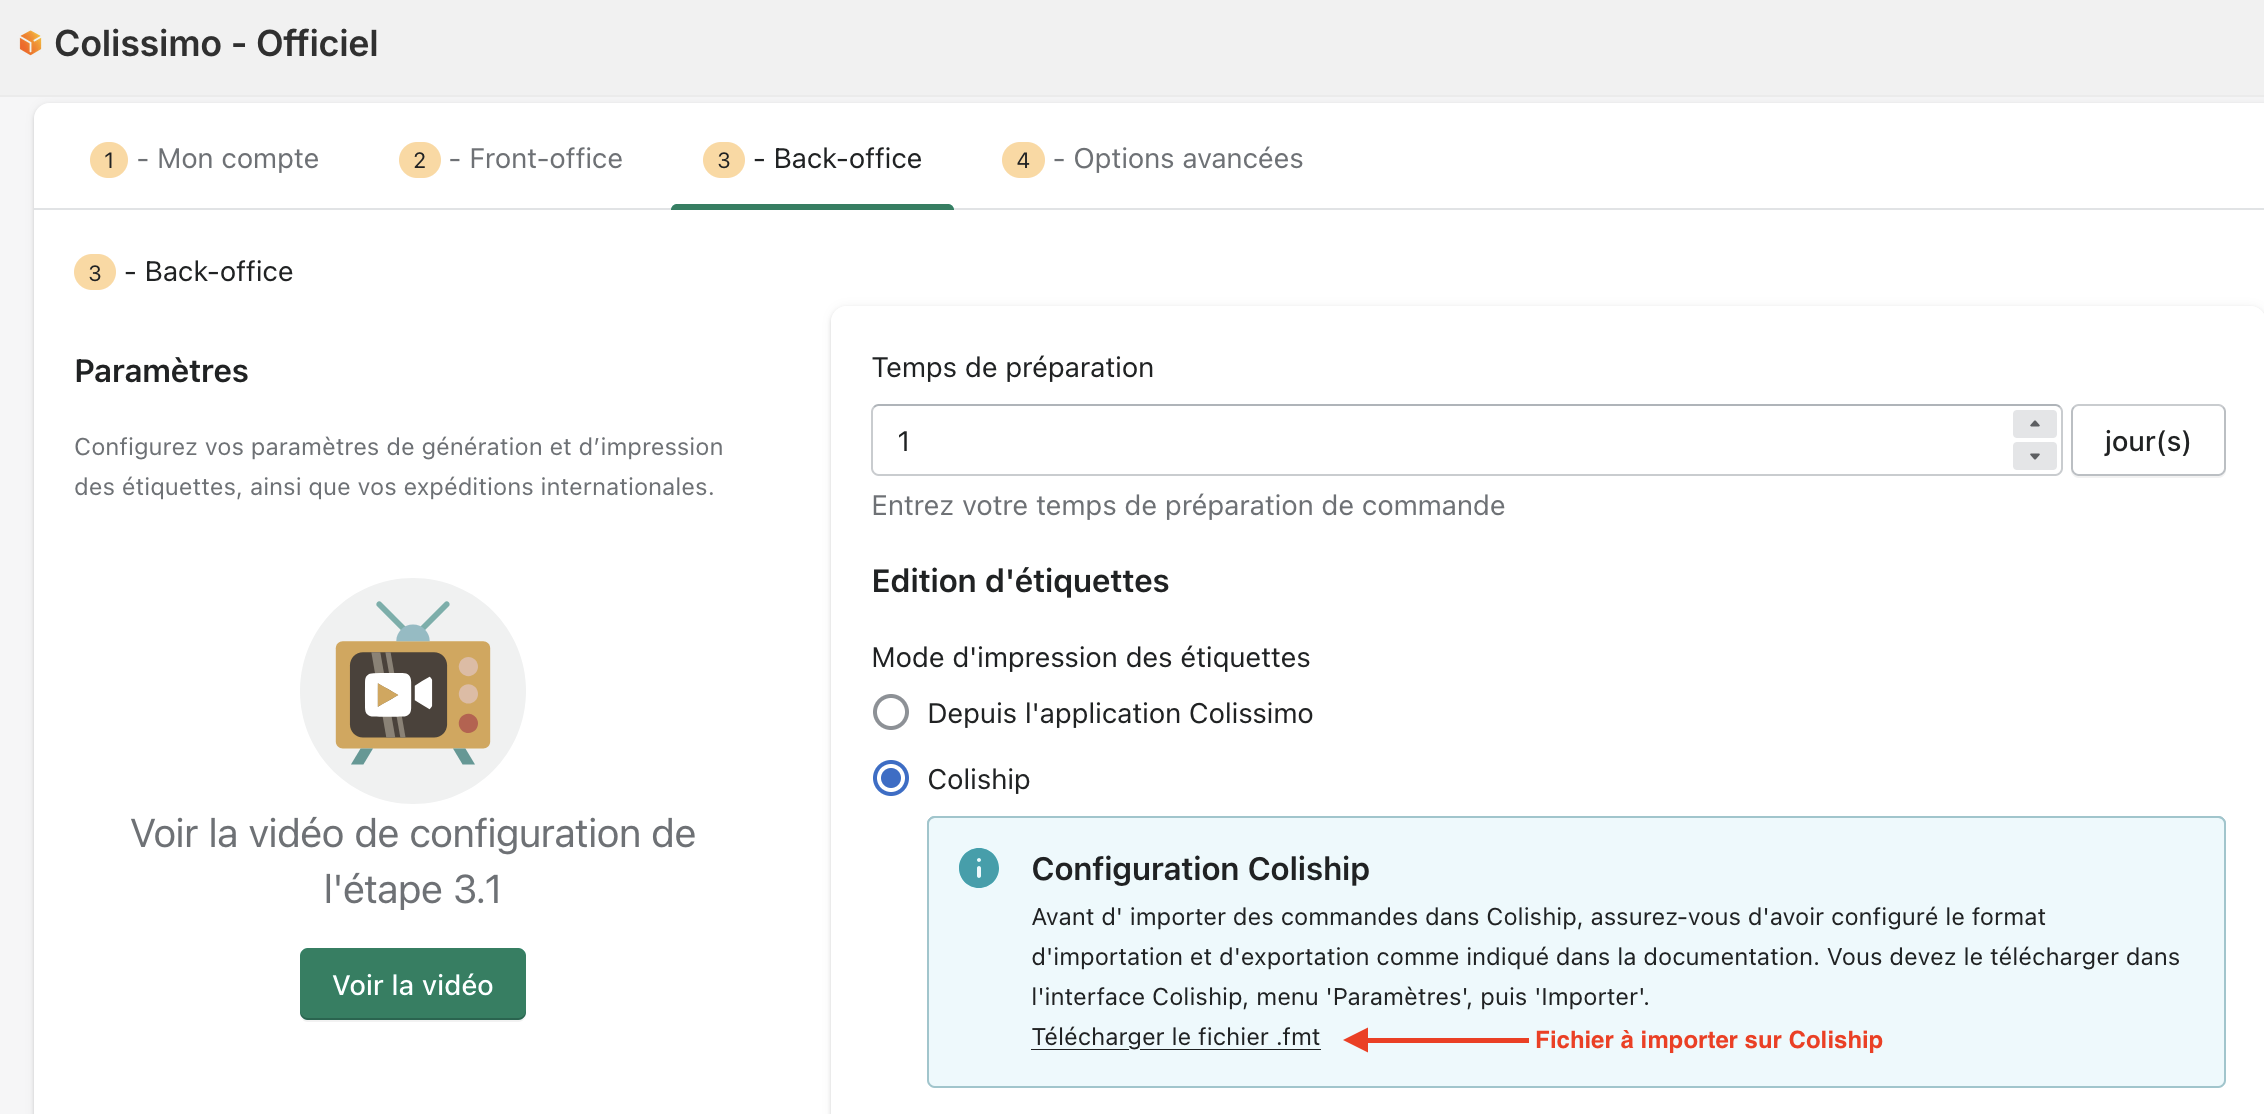Go to the Options avancées tab
Screen dimensions: 2264x1114
click(x=1187, y=159)
